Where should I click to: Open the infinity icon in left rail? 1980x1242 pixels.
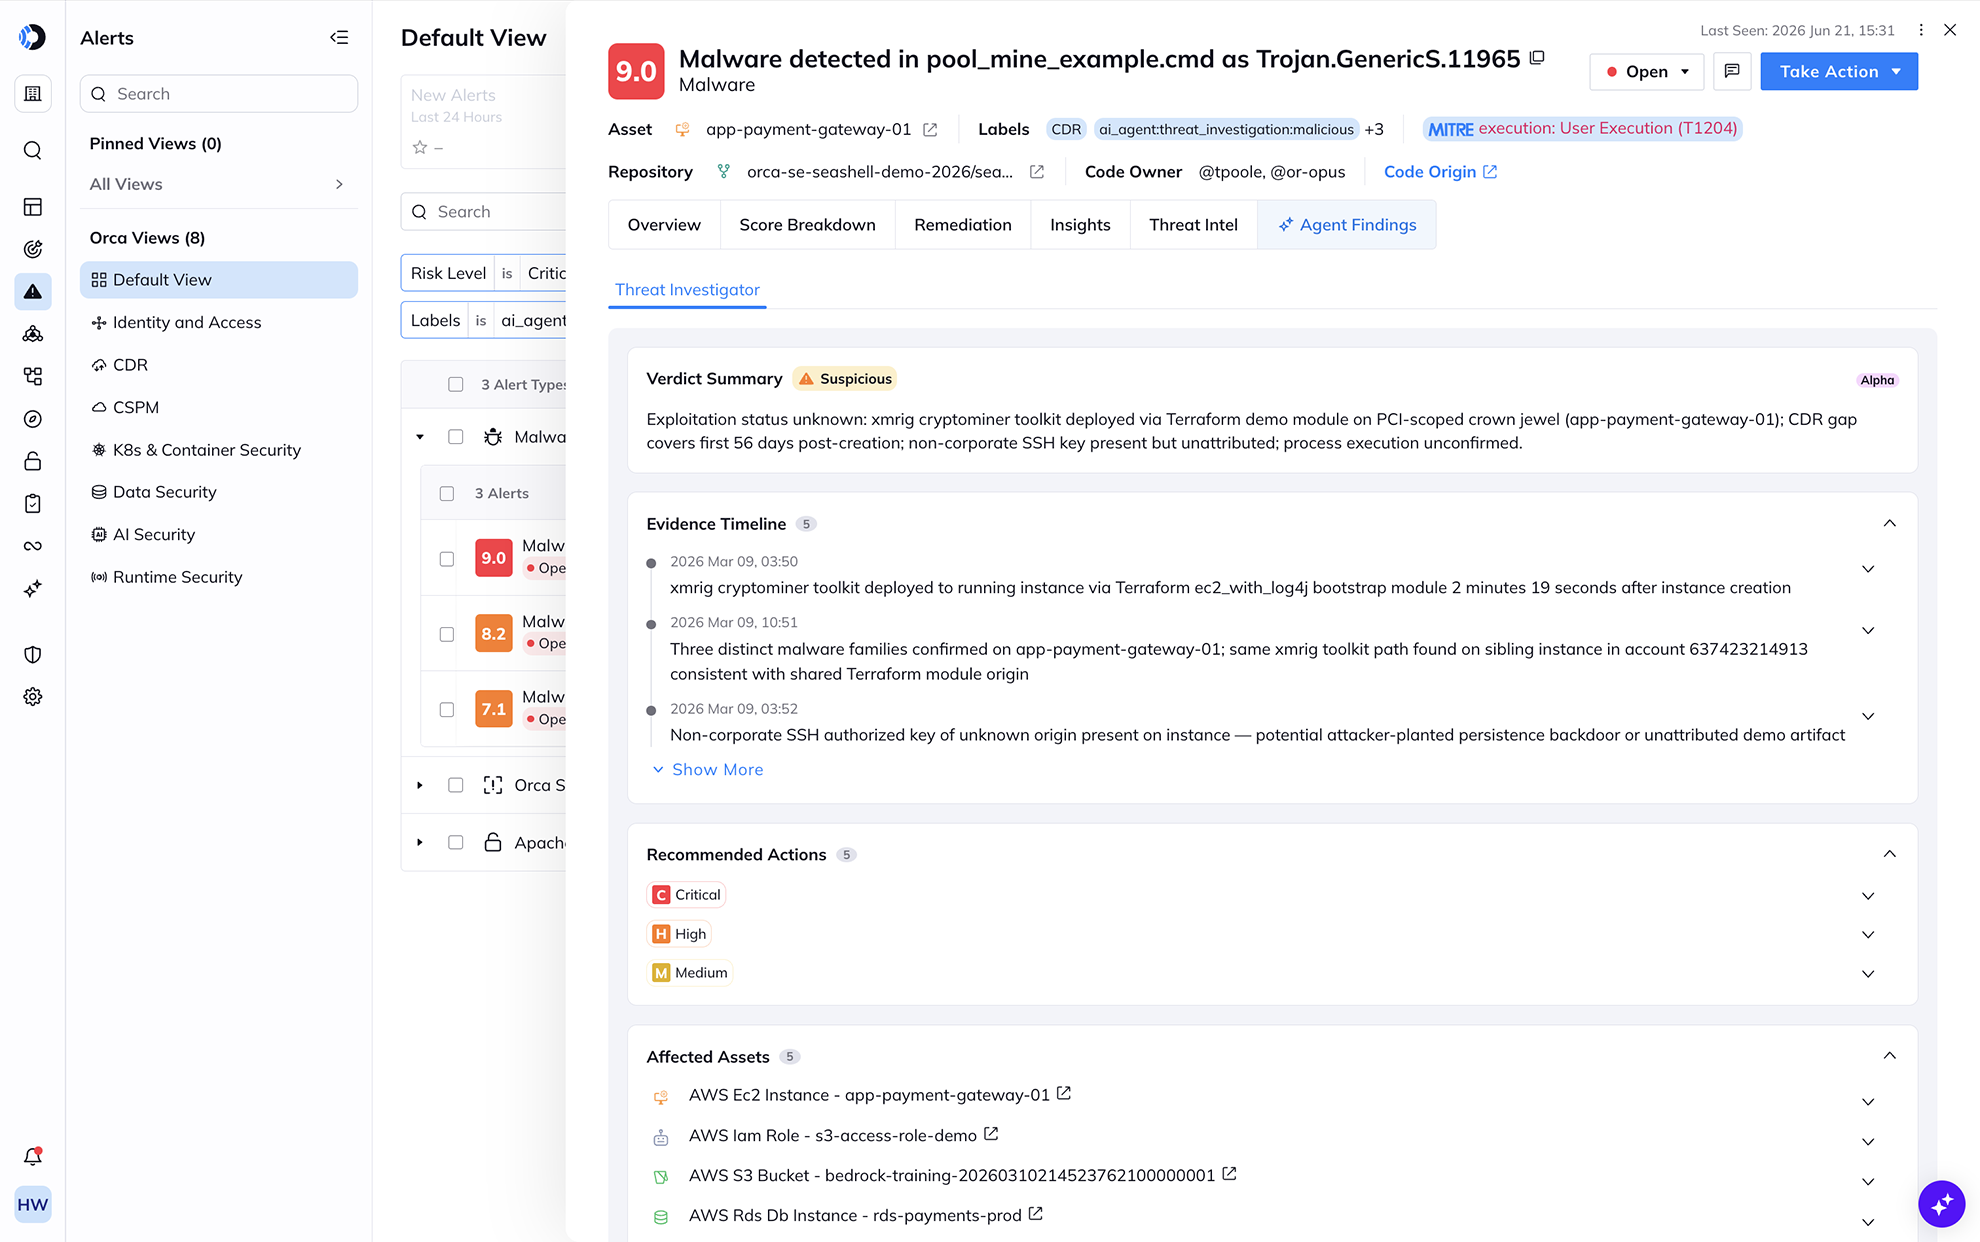32,546
